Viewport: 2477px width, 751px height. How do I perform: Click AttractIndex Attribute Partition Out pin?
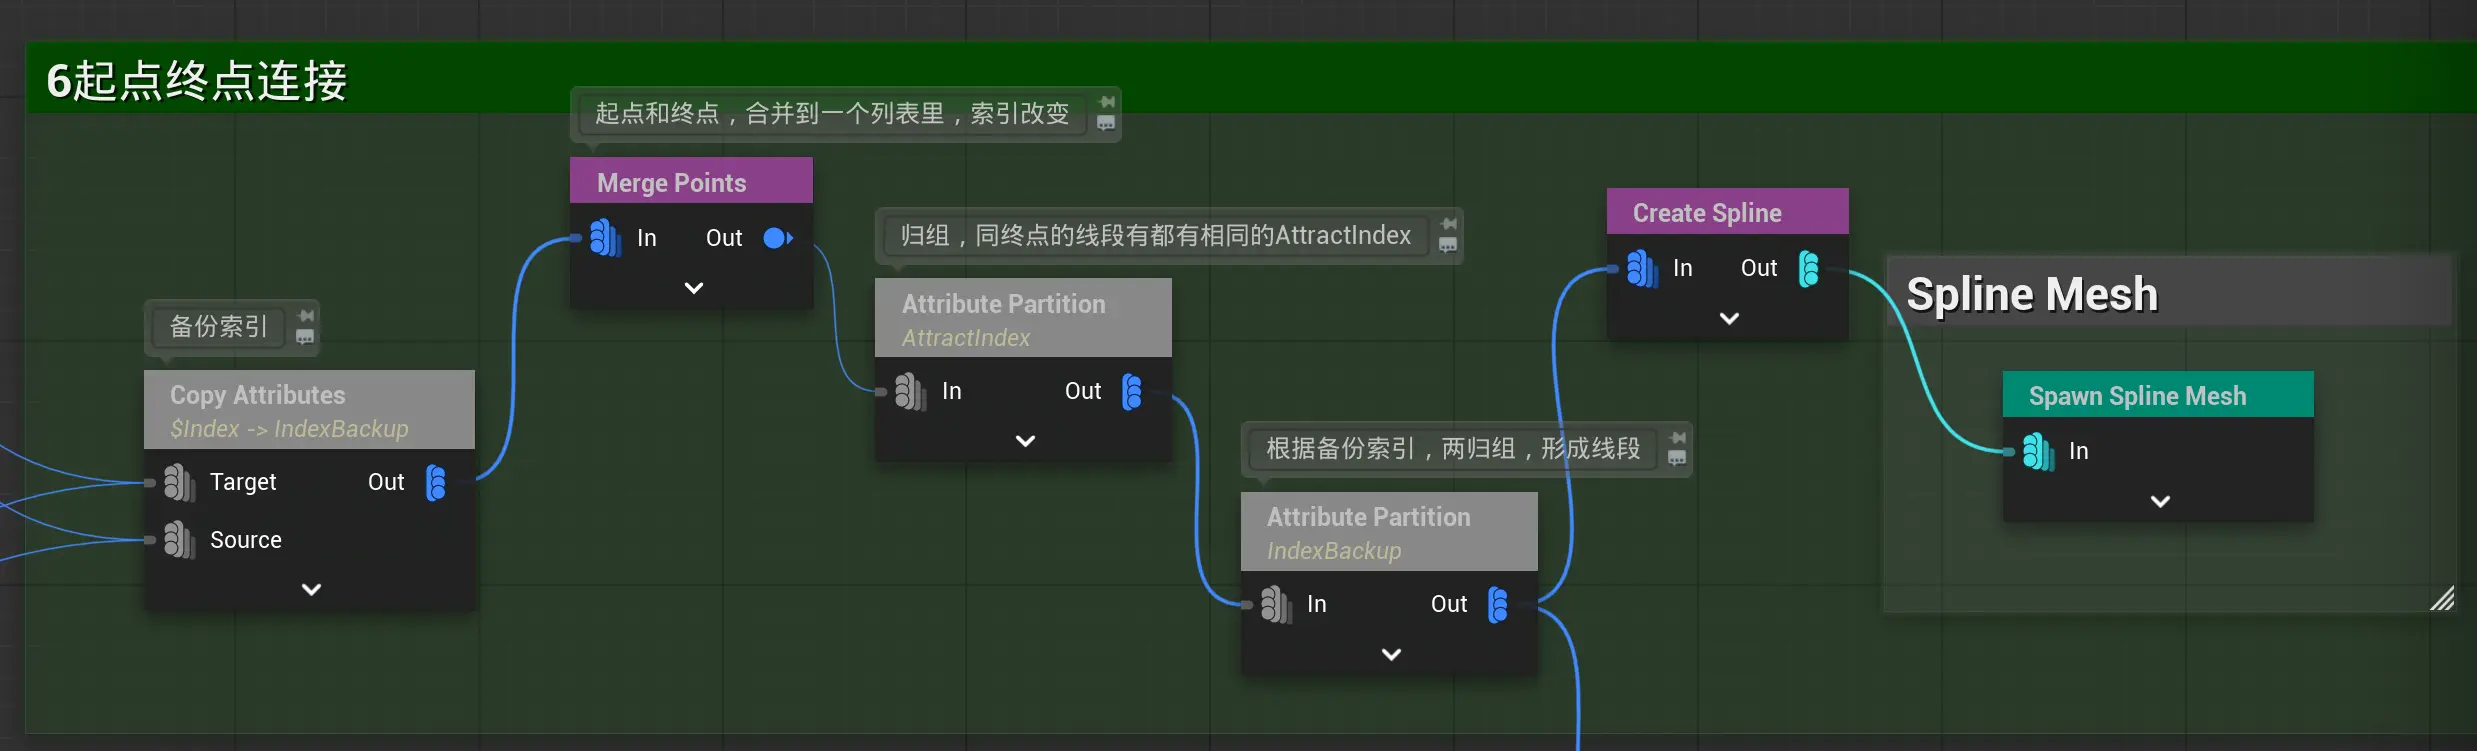[1132, 391]
